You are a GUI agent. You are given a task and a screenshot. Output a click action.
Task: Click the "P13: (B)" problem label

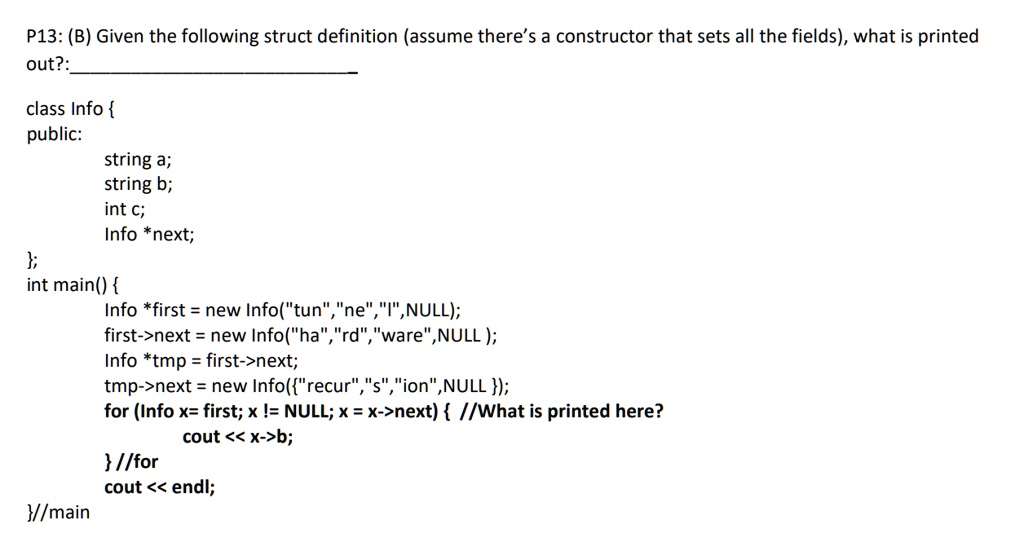[x=59, y=36]
